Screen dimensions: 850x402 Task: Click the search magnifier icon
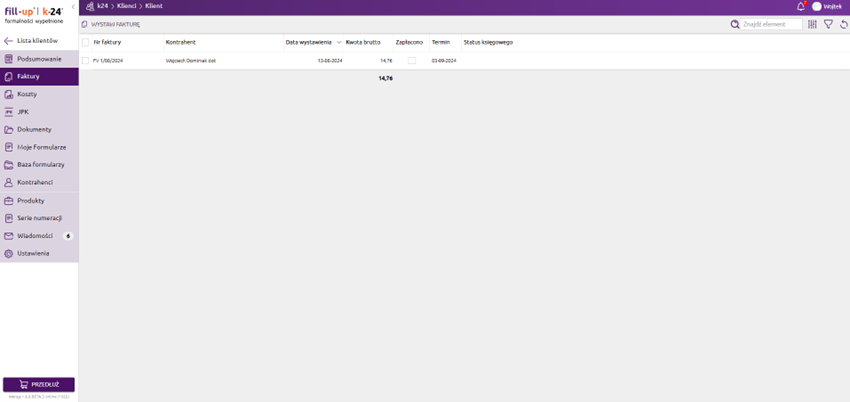point(735,24)
